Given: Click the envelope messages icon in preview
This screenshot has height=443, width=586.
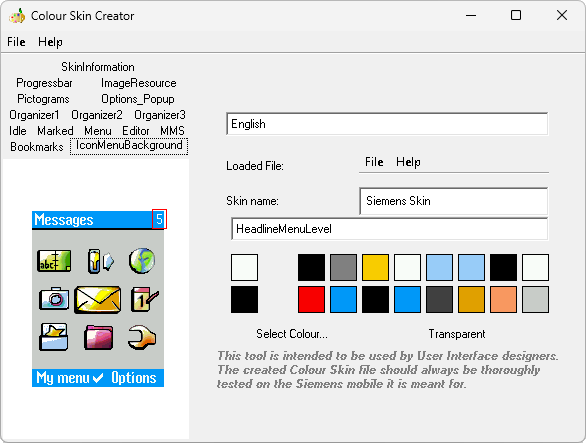Looking at the screenshot, I should pyautogui.click(x=98, y=299).
